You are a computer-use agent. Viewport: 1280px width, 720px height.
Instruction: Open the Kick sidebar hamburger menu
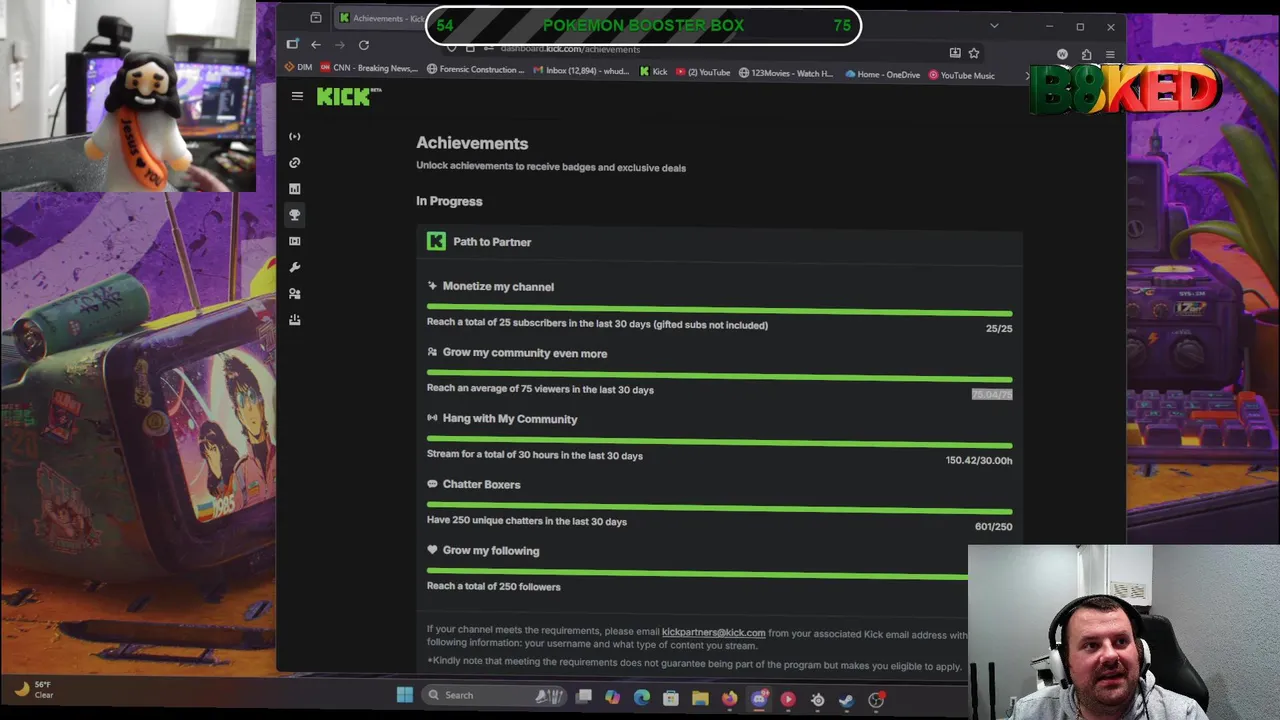297,96
